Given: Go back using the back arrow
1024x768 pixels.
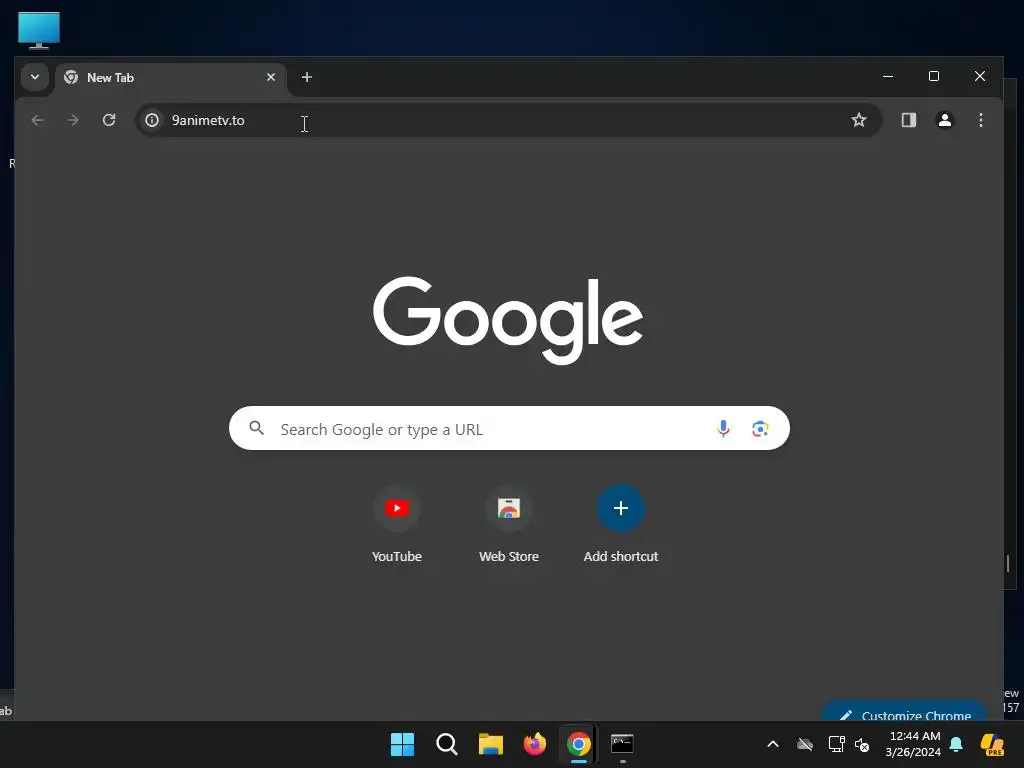Looking at the screenshot, I should click(37, 120).
